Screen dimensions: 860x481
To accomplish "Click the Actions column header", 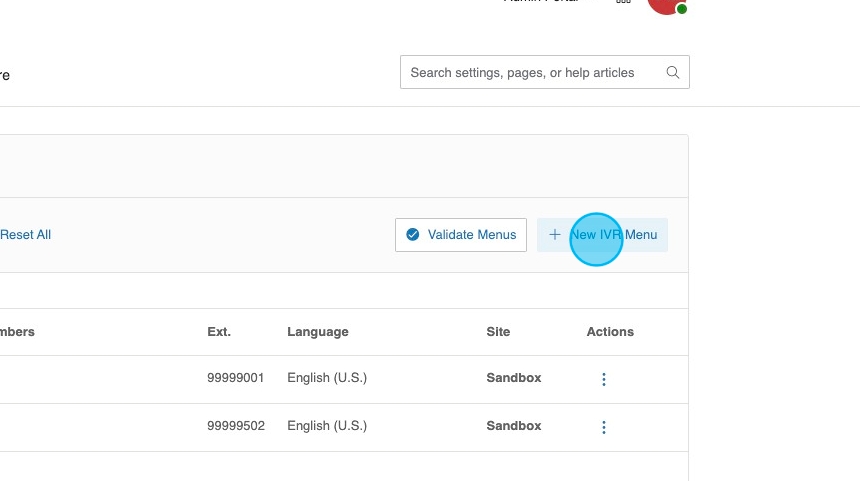I will coord(610,332).
